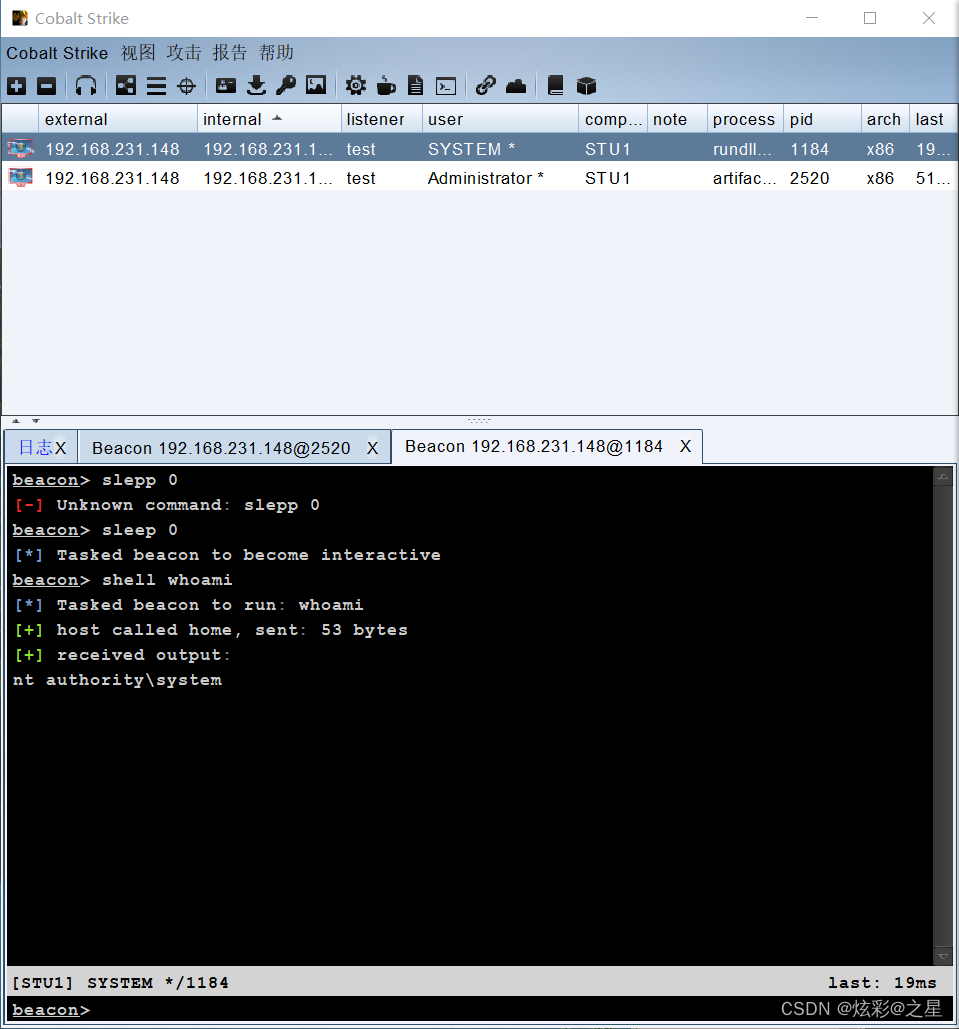The width and height of the screenshot is (959, 1029).
Task: Open scripted web delivery terminal icon
Action: [446, 86]
